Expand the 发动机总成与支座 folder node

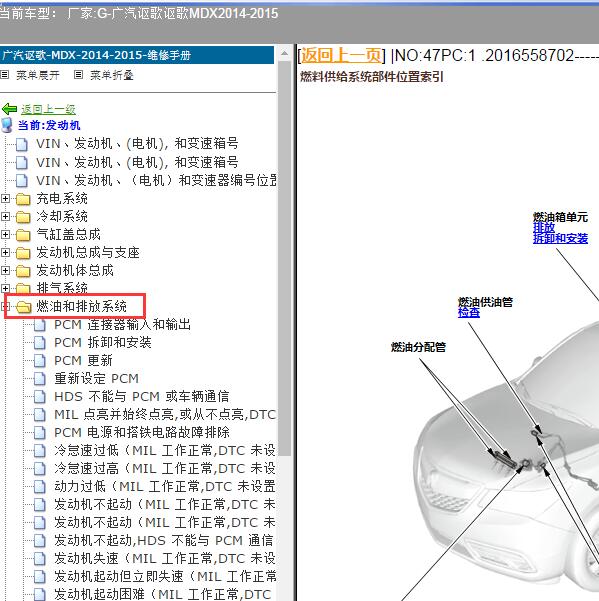click(5, 253)
